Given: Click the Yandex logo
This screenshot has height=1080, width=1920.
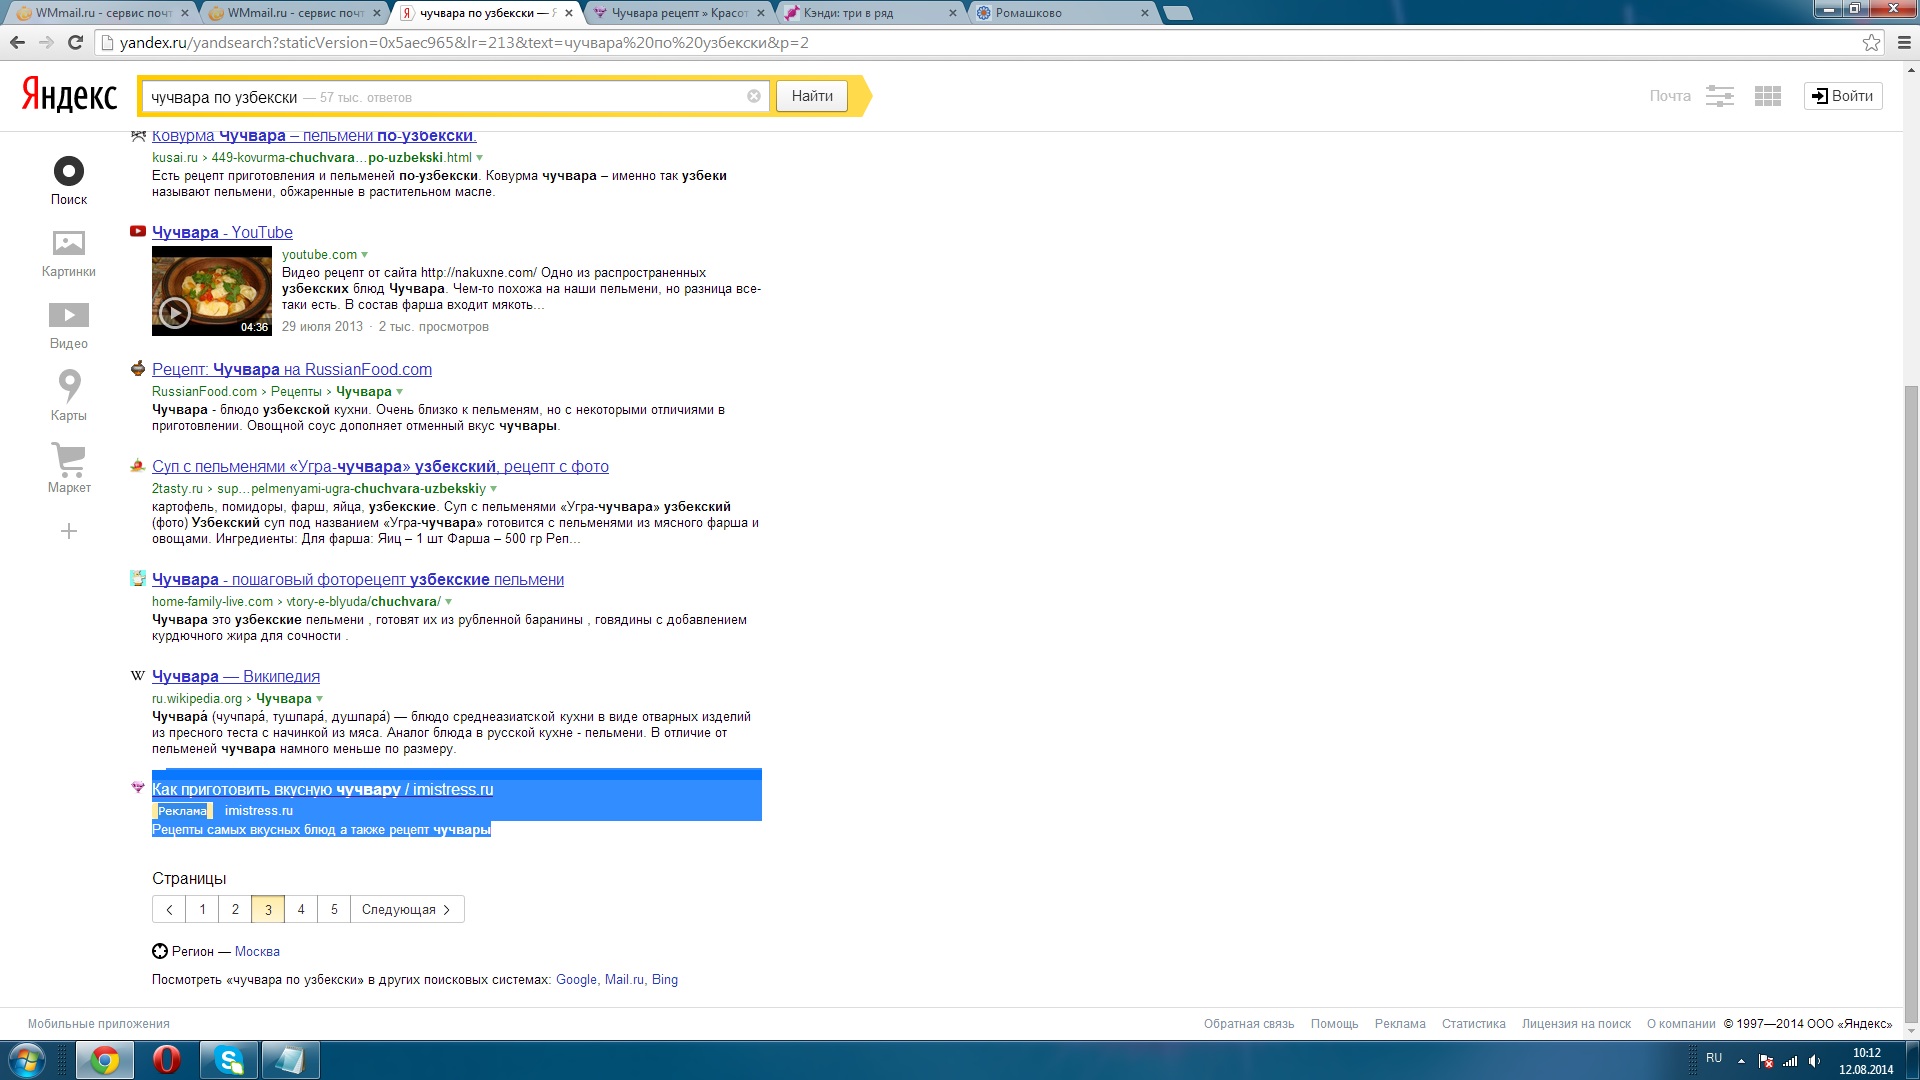Looking at the screenshot, I should tap(69, 96).
